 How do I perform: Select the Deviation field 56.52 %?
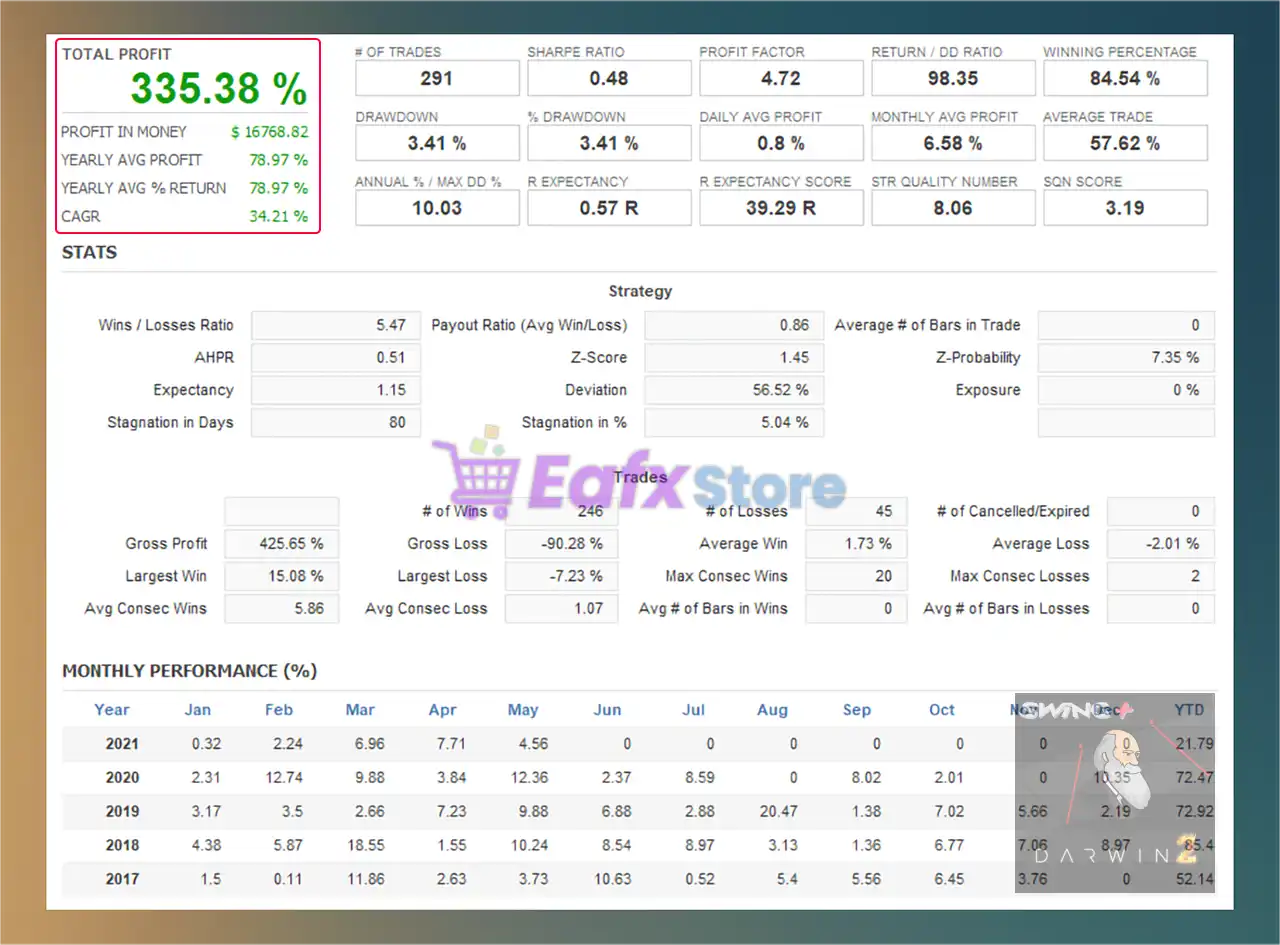(733, 390)
